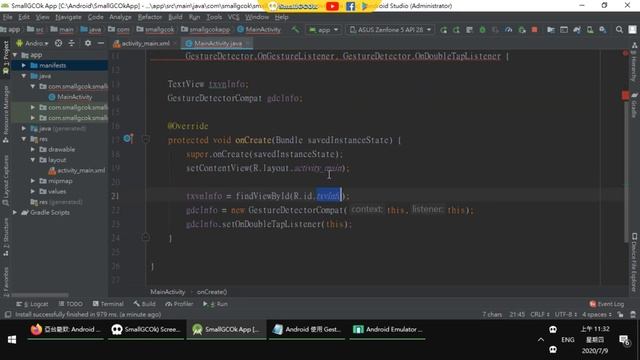Image resolution: width=640 pixels, height=360 pixels.
Task: Switch to Android Emulator in taskbar
Action: [x=387, y=330]
